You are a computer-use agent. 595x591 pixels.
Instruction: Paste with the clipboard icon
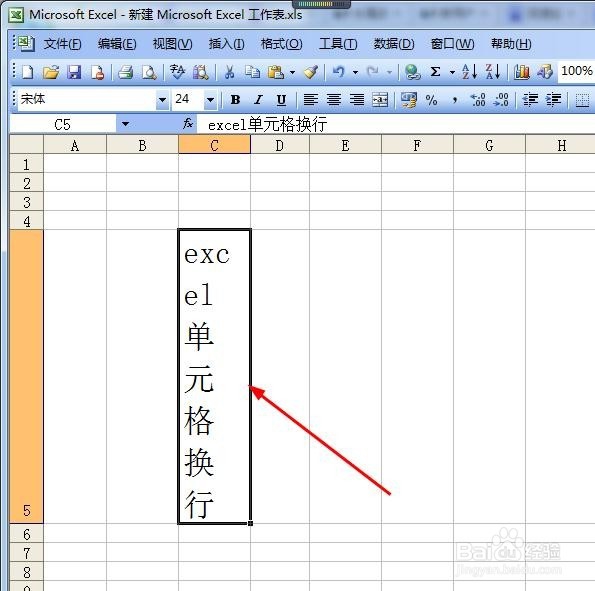point(276,72)
